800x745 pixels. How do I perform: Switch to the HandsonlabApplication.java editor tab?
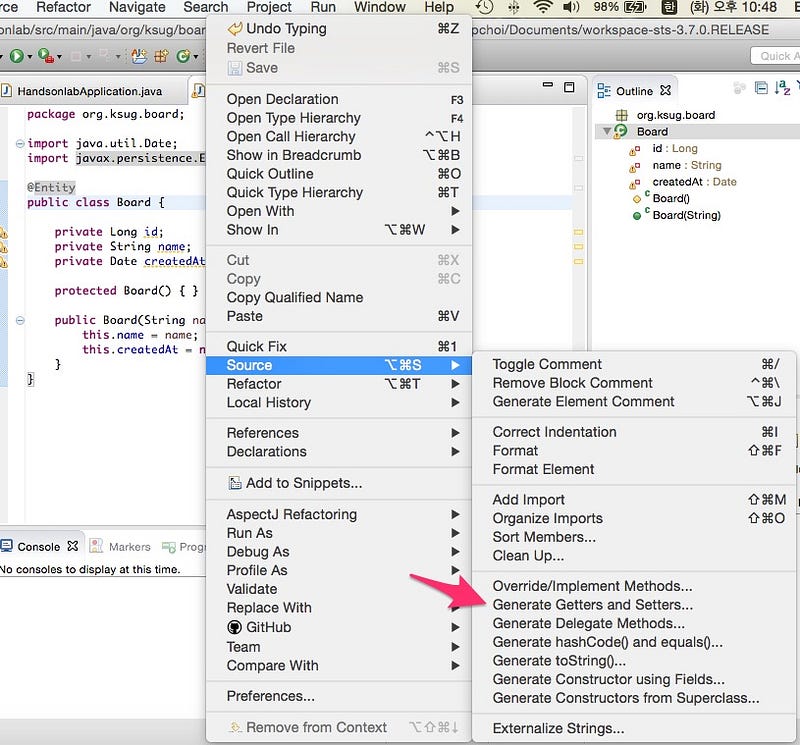(89, 91)
